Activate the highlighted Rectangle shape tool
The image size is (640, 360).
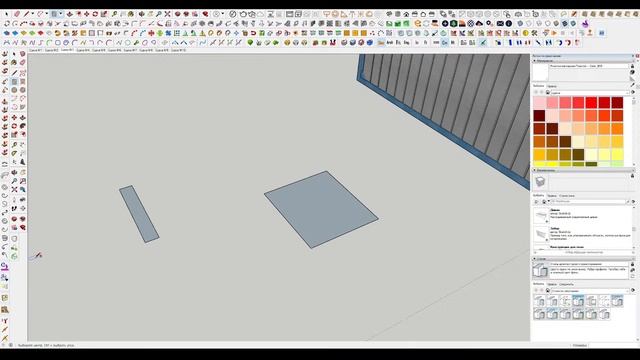tap(54, 14)
